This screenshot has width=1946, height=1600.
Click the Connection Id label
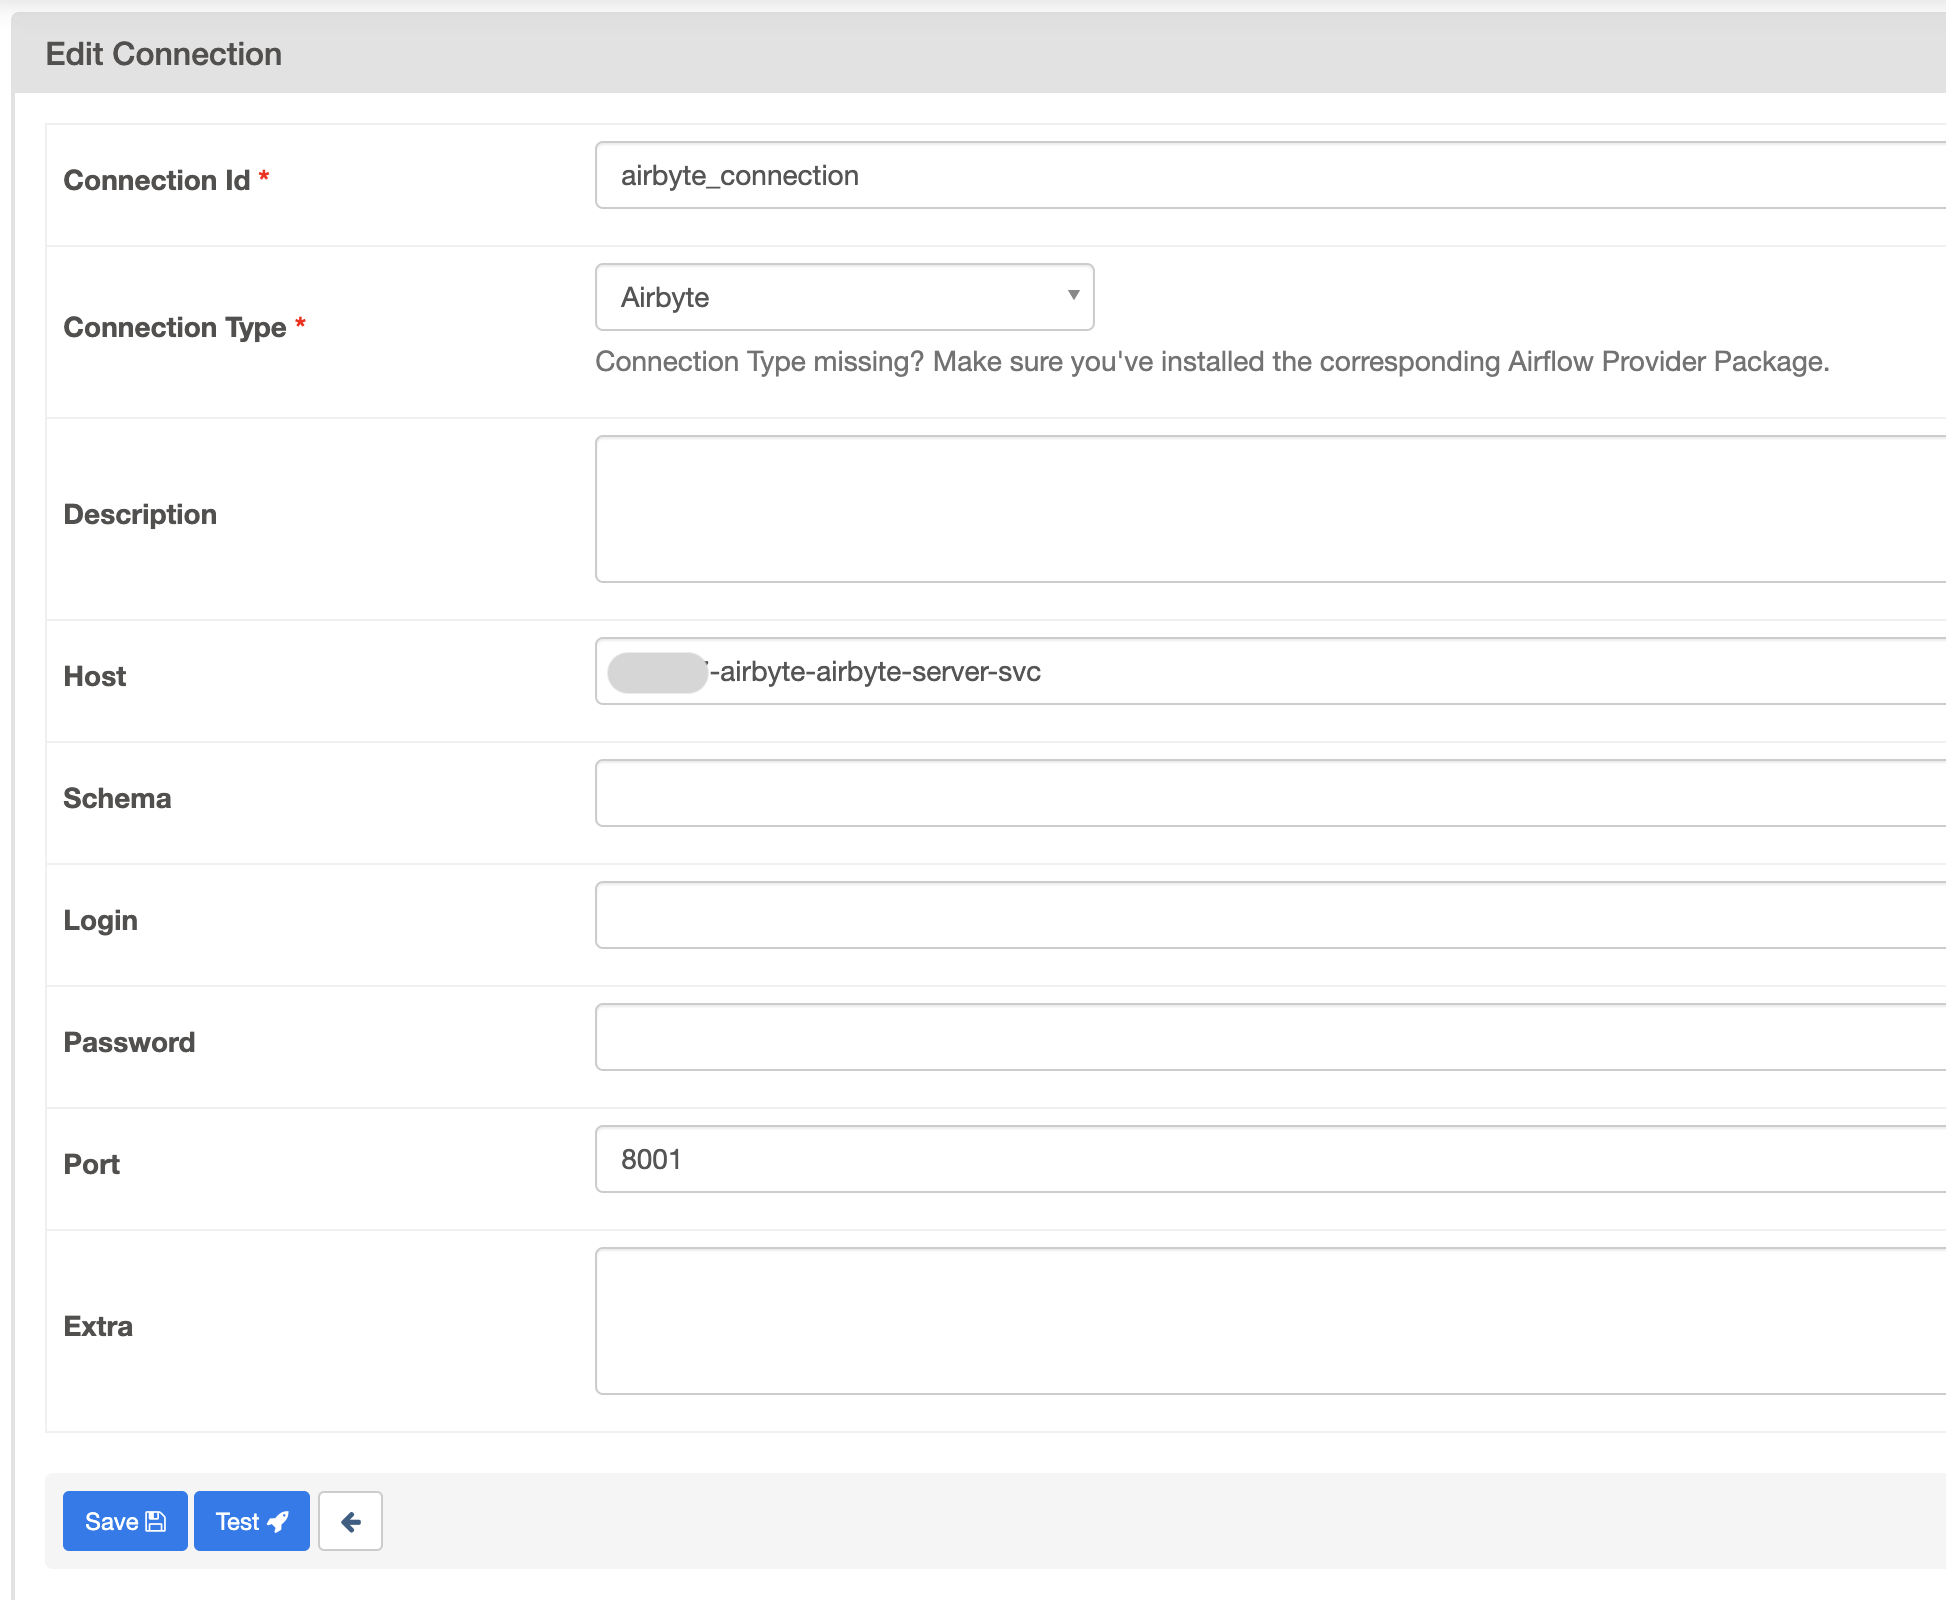[x=157, y=180]
